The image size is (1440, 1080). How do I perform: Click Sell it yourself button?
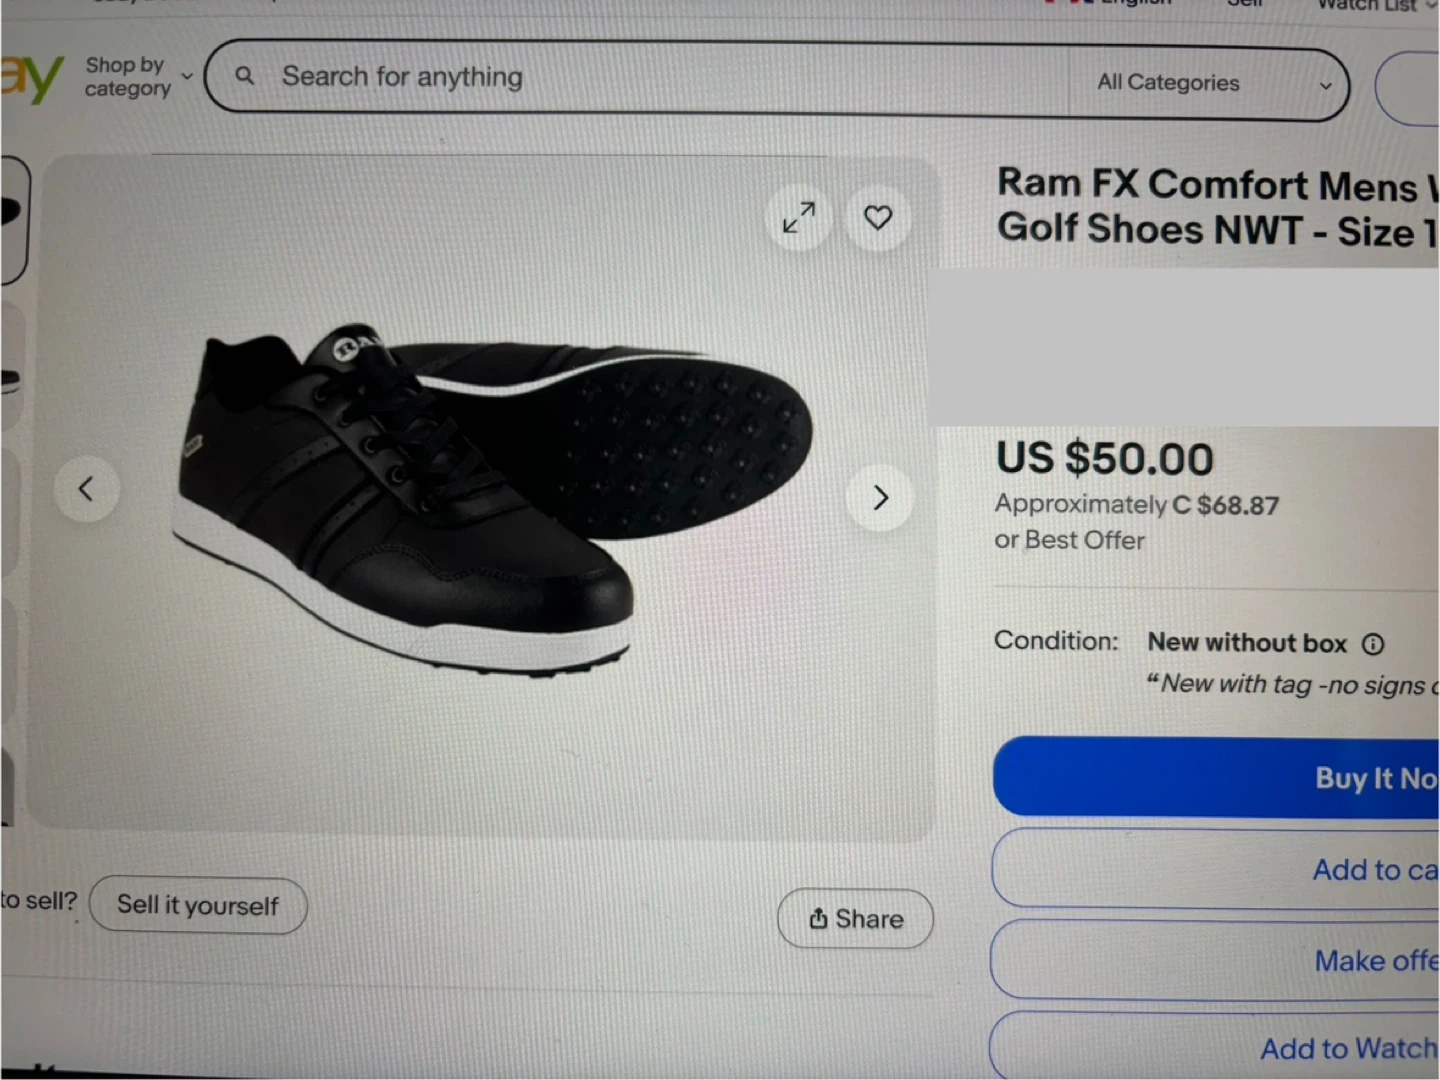click(198, 905)
